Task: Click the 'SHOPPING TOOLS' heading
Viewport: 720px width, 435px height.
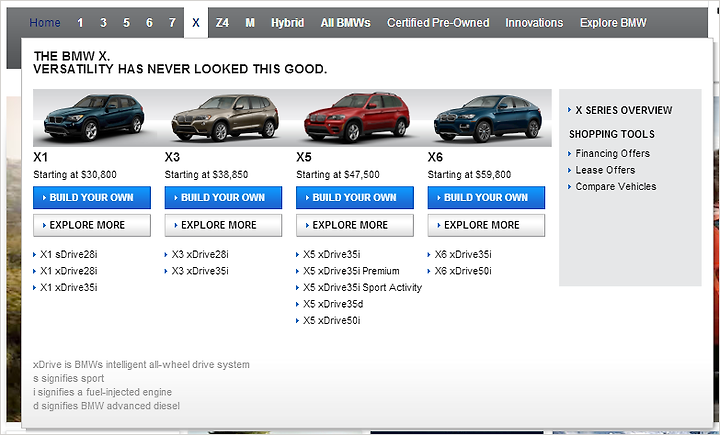Action: tap(612, 134)
